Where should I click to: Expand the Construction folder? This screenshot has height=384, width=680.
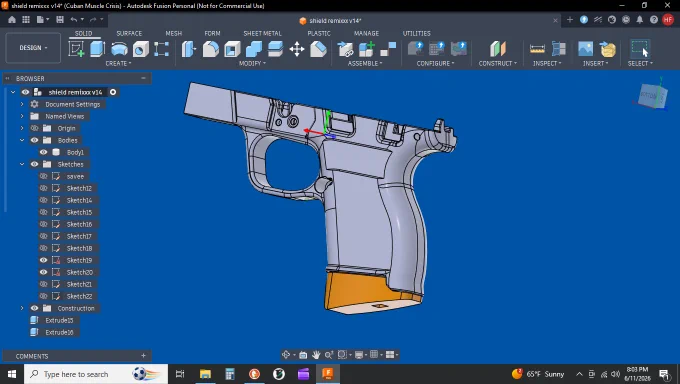point(22,308)
